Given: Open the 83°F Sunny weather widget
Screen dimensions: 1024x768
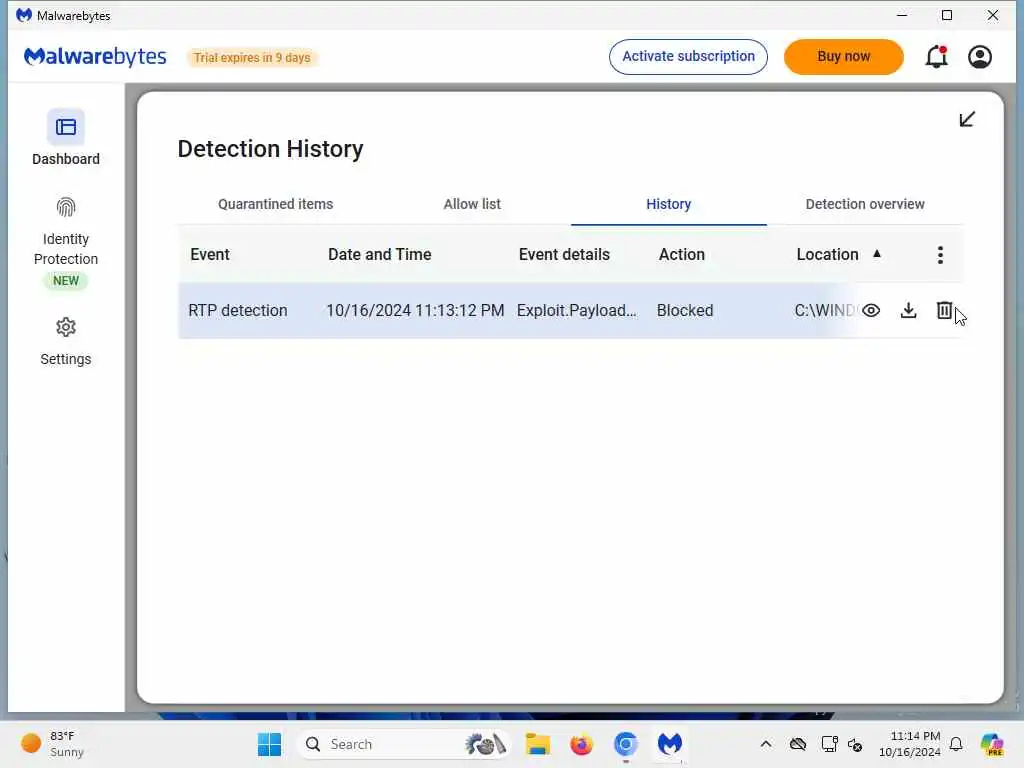Looking at the screenshot, I should click(x=52, y=744).
